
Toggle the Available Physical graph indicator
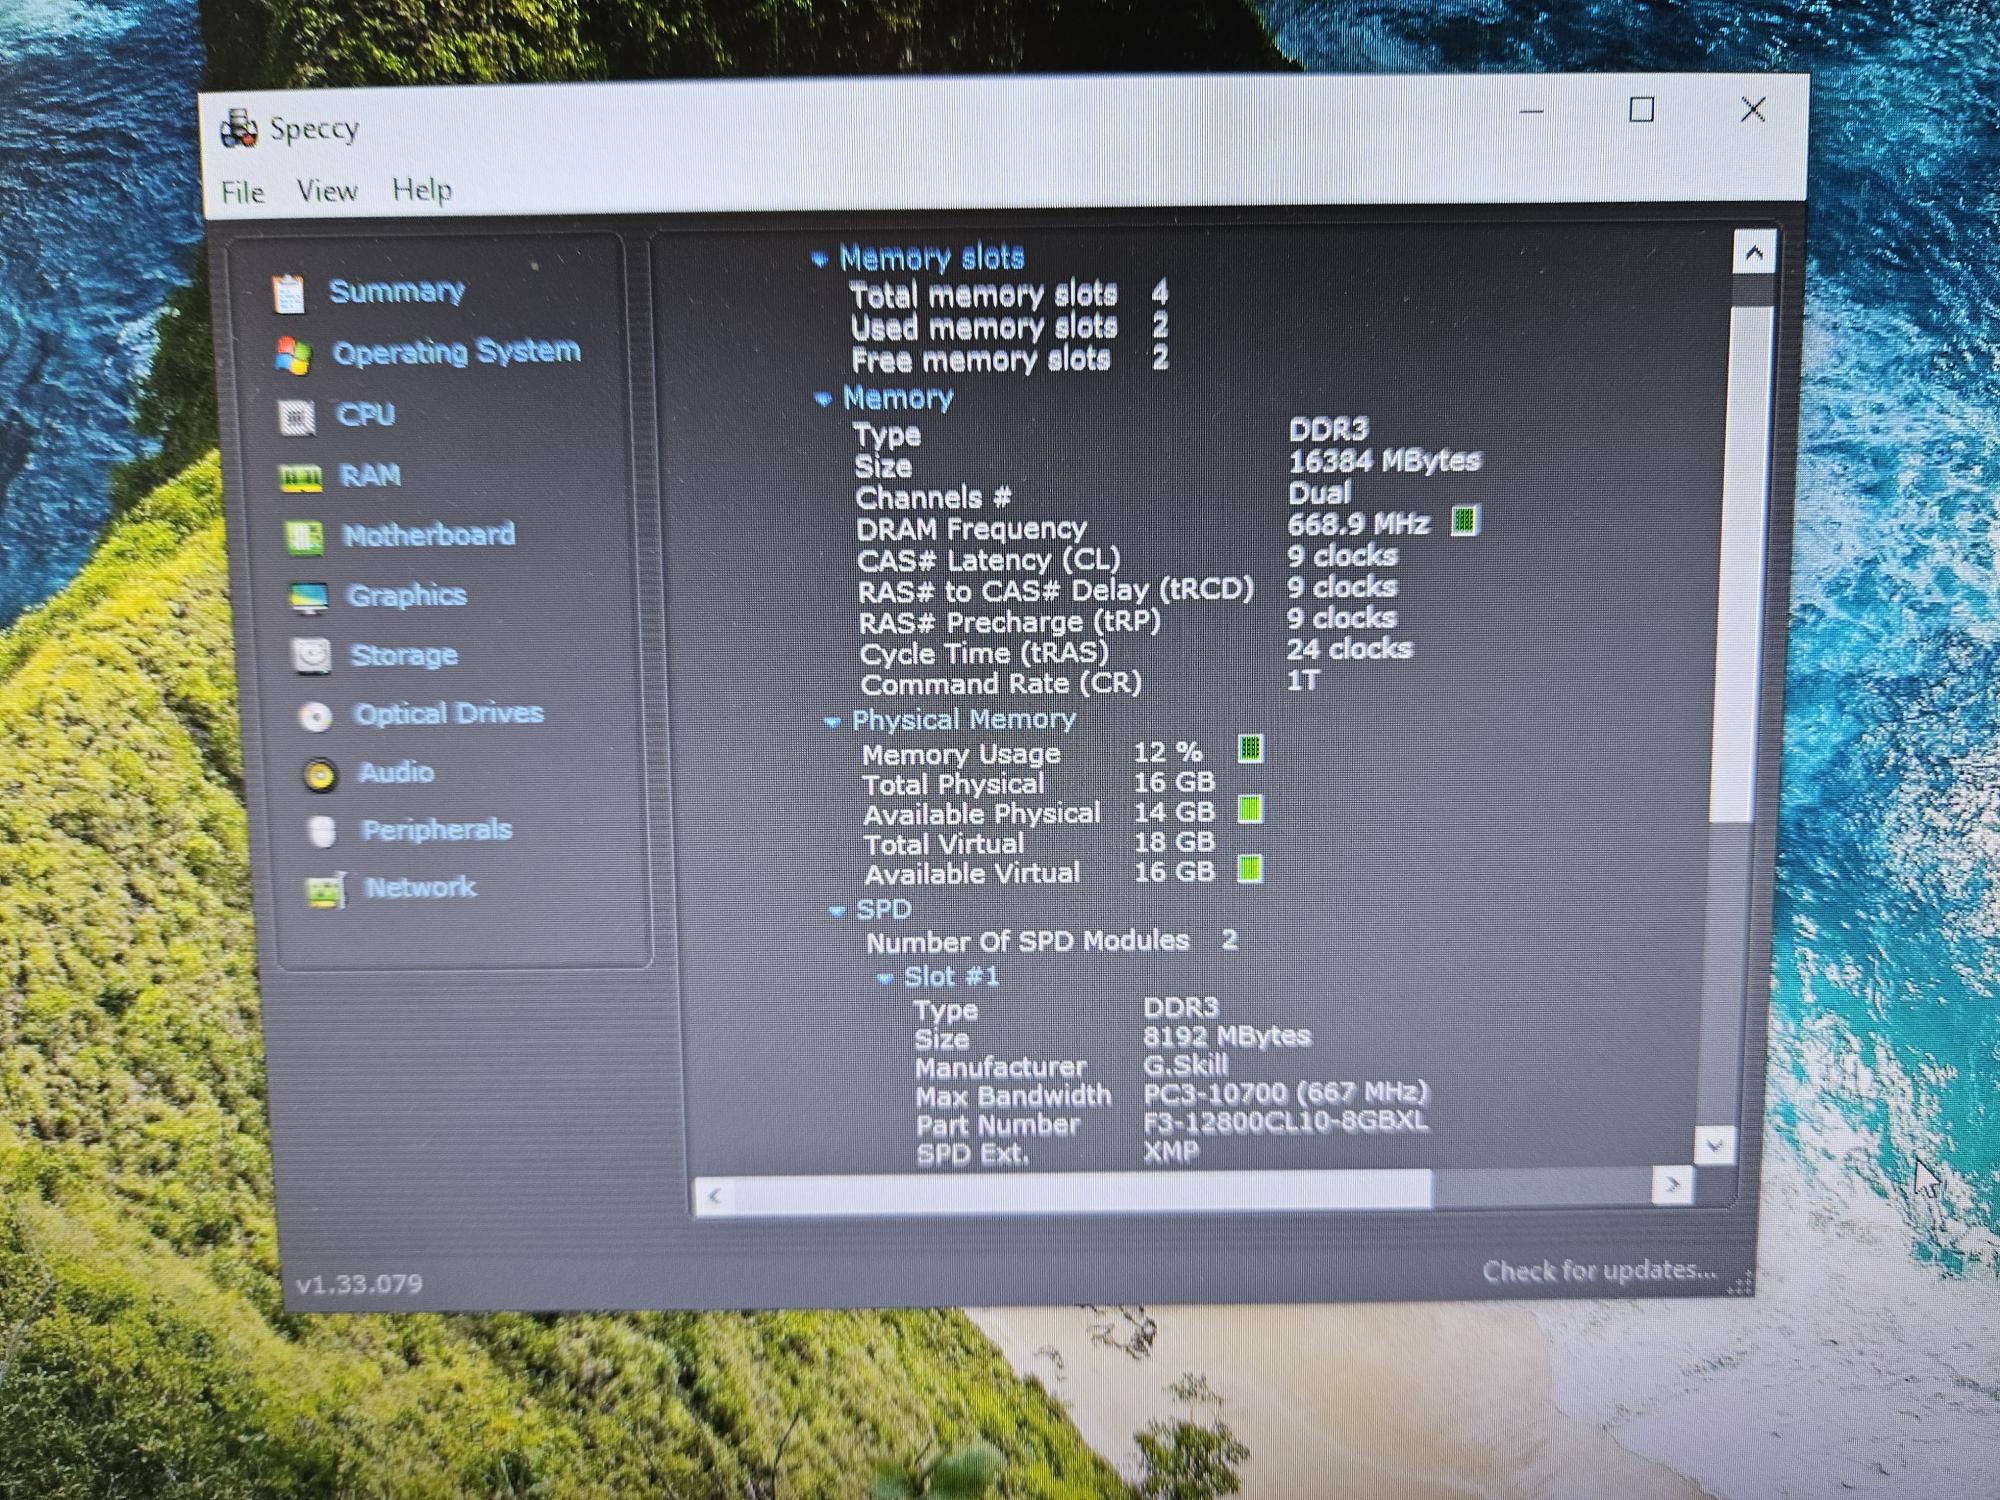click(x=1250, y=810)
